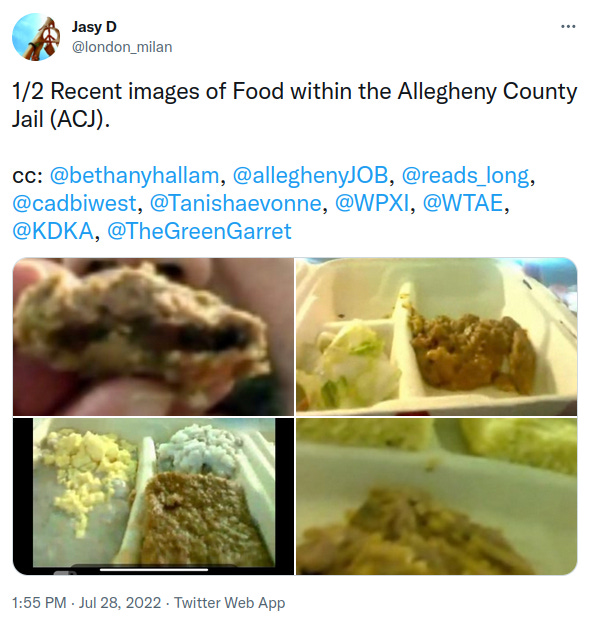594x623 pixels.
Task: Open the @london_milan handle link
Action: click(x=122, y=47)
